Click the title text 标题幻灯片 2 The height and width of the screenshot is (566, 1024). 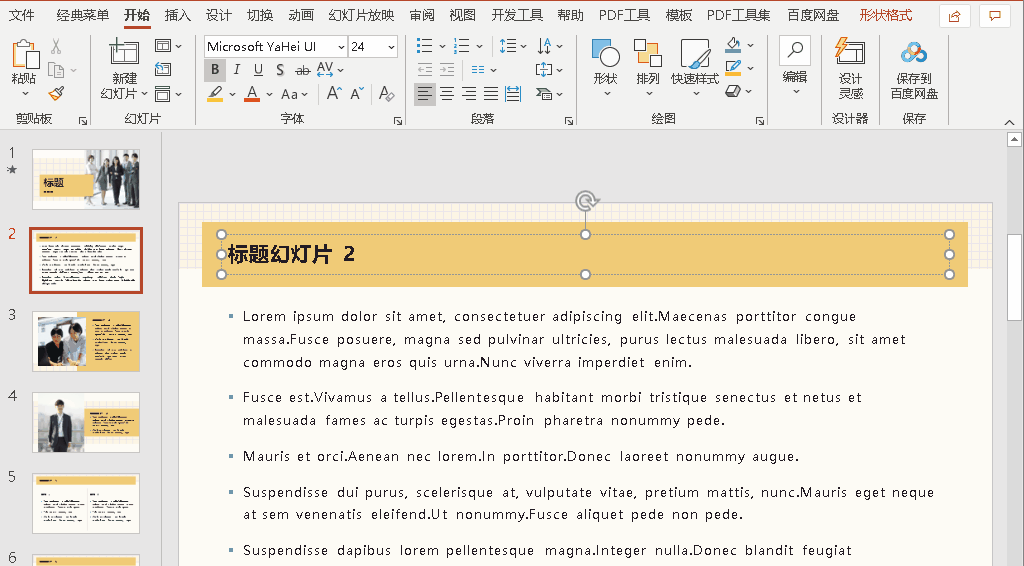click(x=291, y=254)
